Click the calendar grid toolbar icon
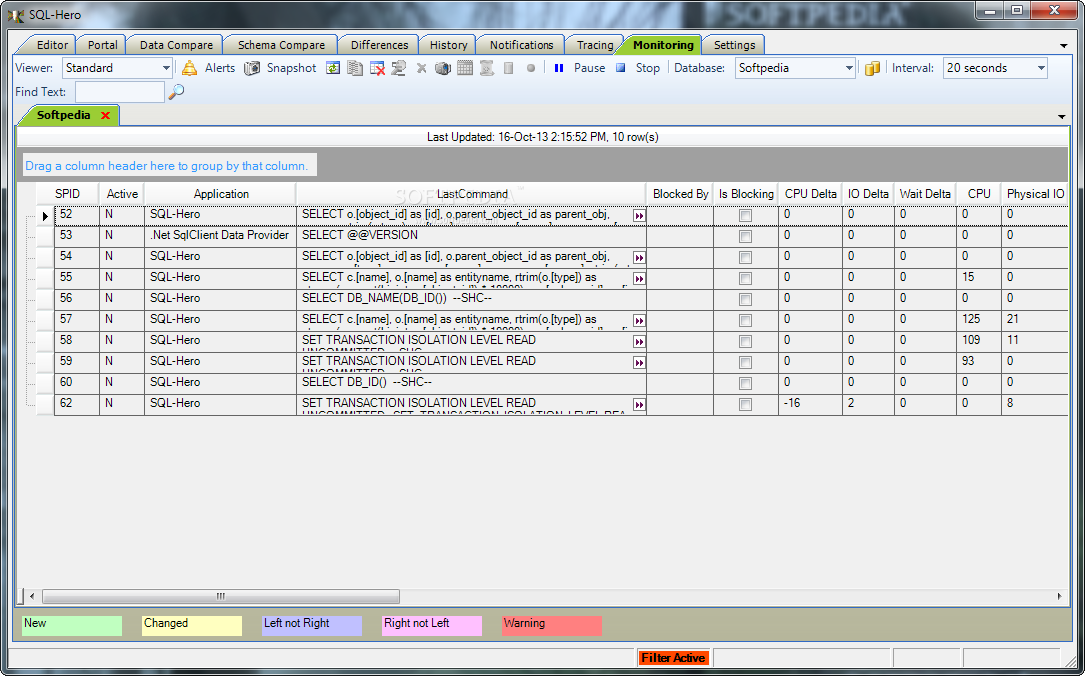 [x=465, y=68]
